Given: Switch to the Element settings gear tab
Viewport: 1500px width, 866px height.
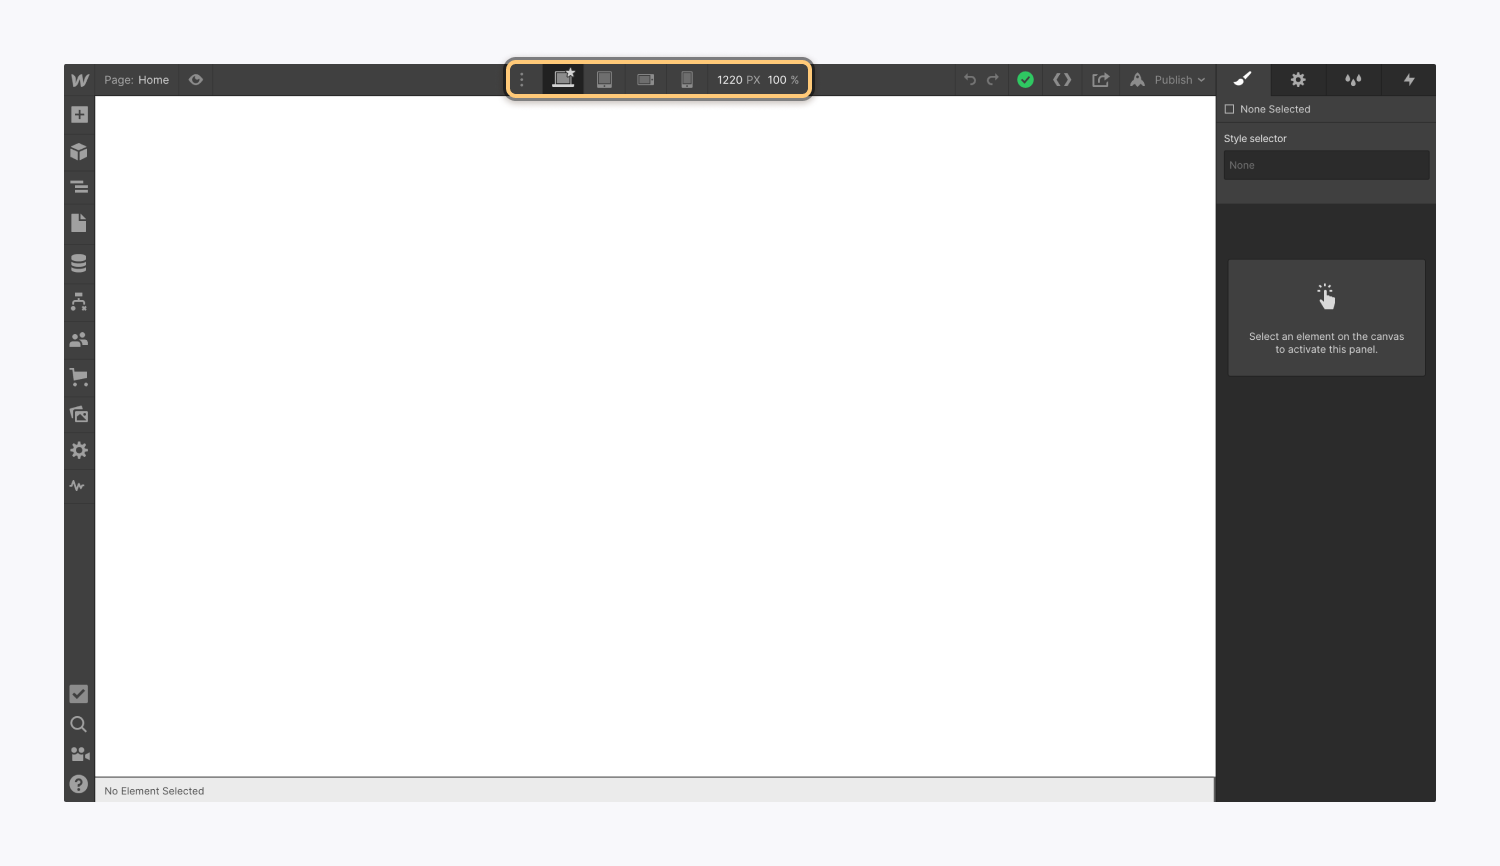Looking at the screenshot, I should point(1298,80).
